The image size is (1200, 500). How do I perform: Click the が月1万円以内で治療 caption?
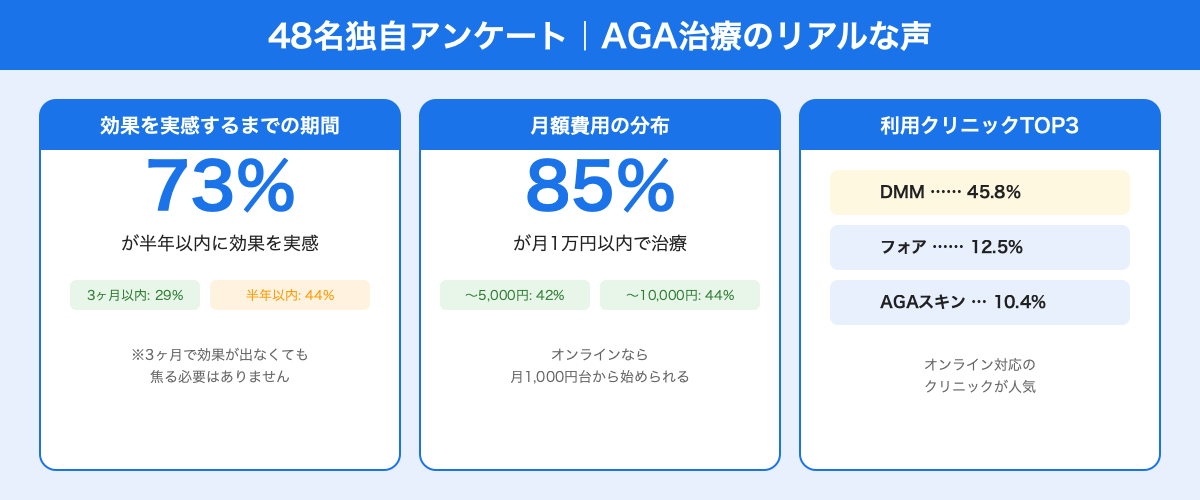pyautogui.click(x=600, y=243)
